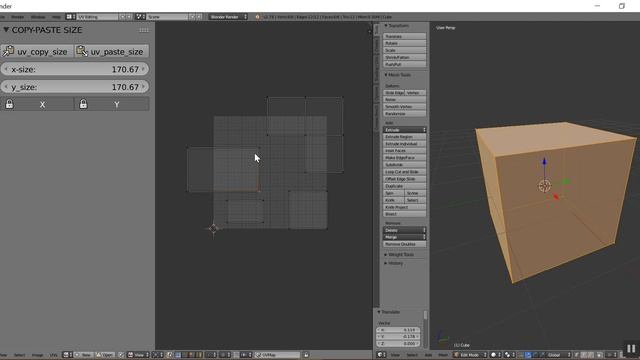Open the Mesh menu in 3D view header
The width and height of the screenshot is (640, 360).
[443, 355]
